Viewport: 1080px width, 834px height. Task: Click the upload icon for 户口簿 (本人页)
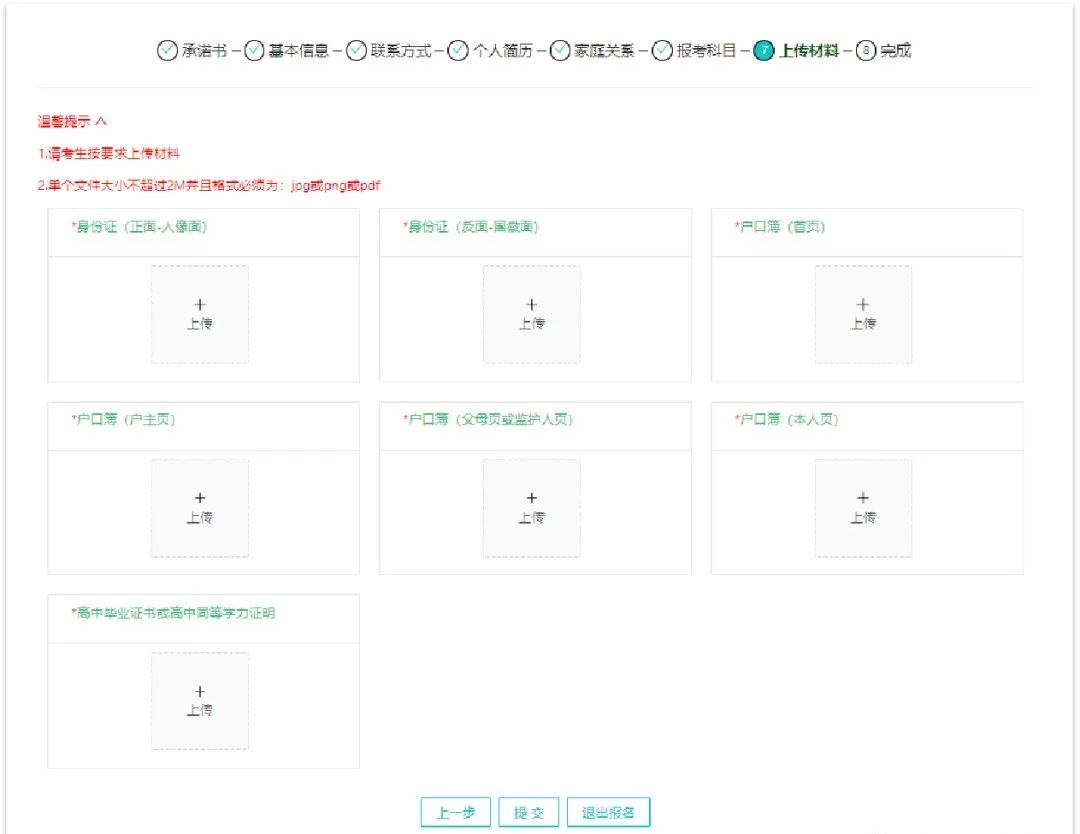pos(863,507)
